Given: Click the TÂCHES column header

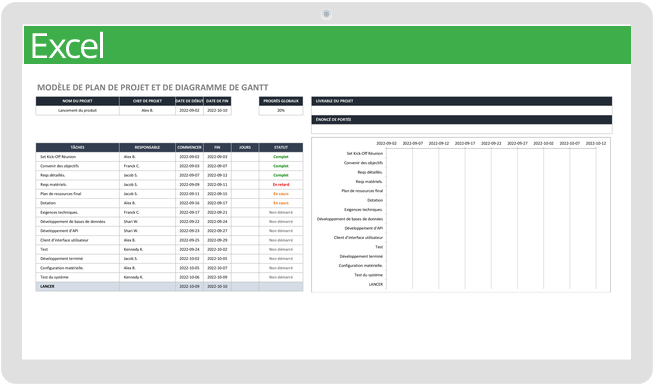Looking at the screenshot, I should pyautogui.click(x=78, y=147).
